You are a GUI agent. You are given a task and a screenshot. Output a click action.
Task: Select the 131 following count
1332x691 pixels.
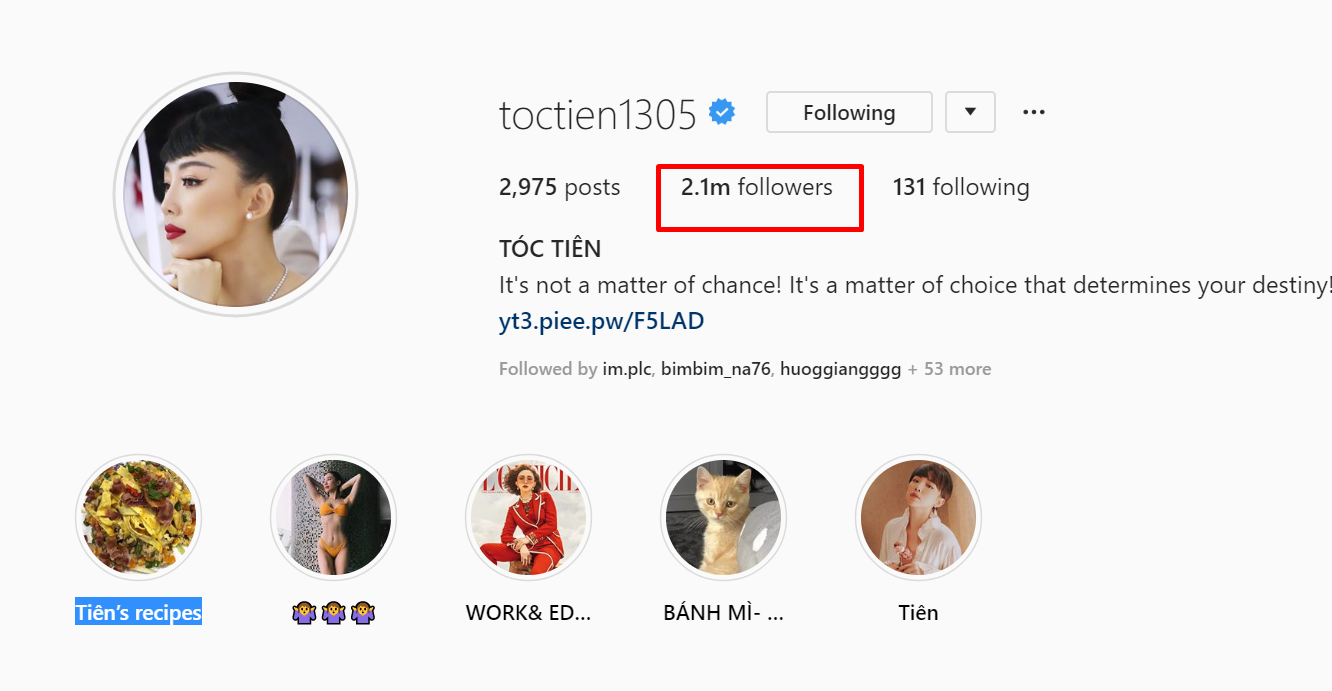click(960, 187)
